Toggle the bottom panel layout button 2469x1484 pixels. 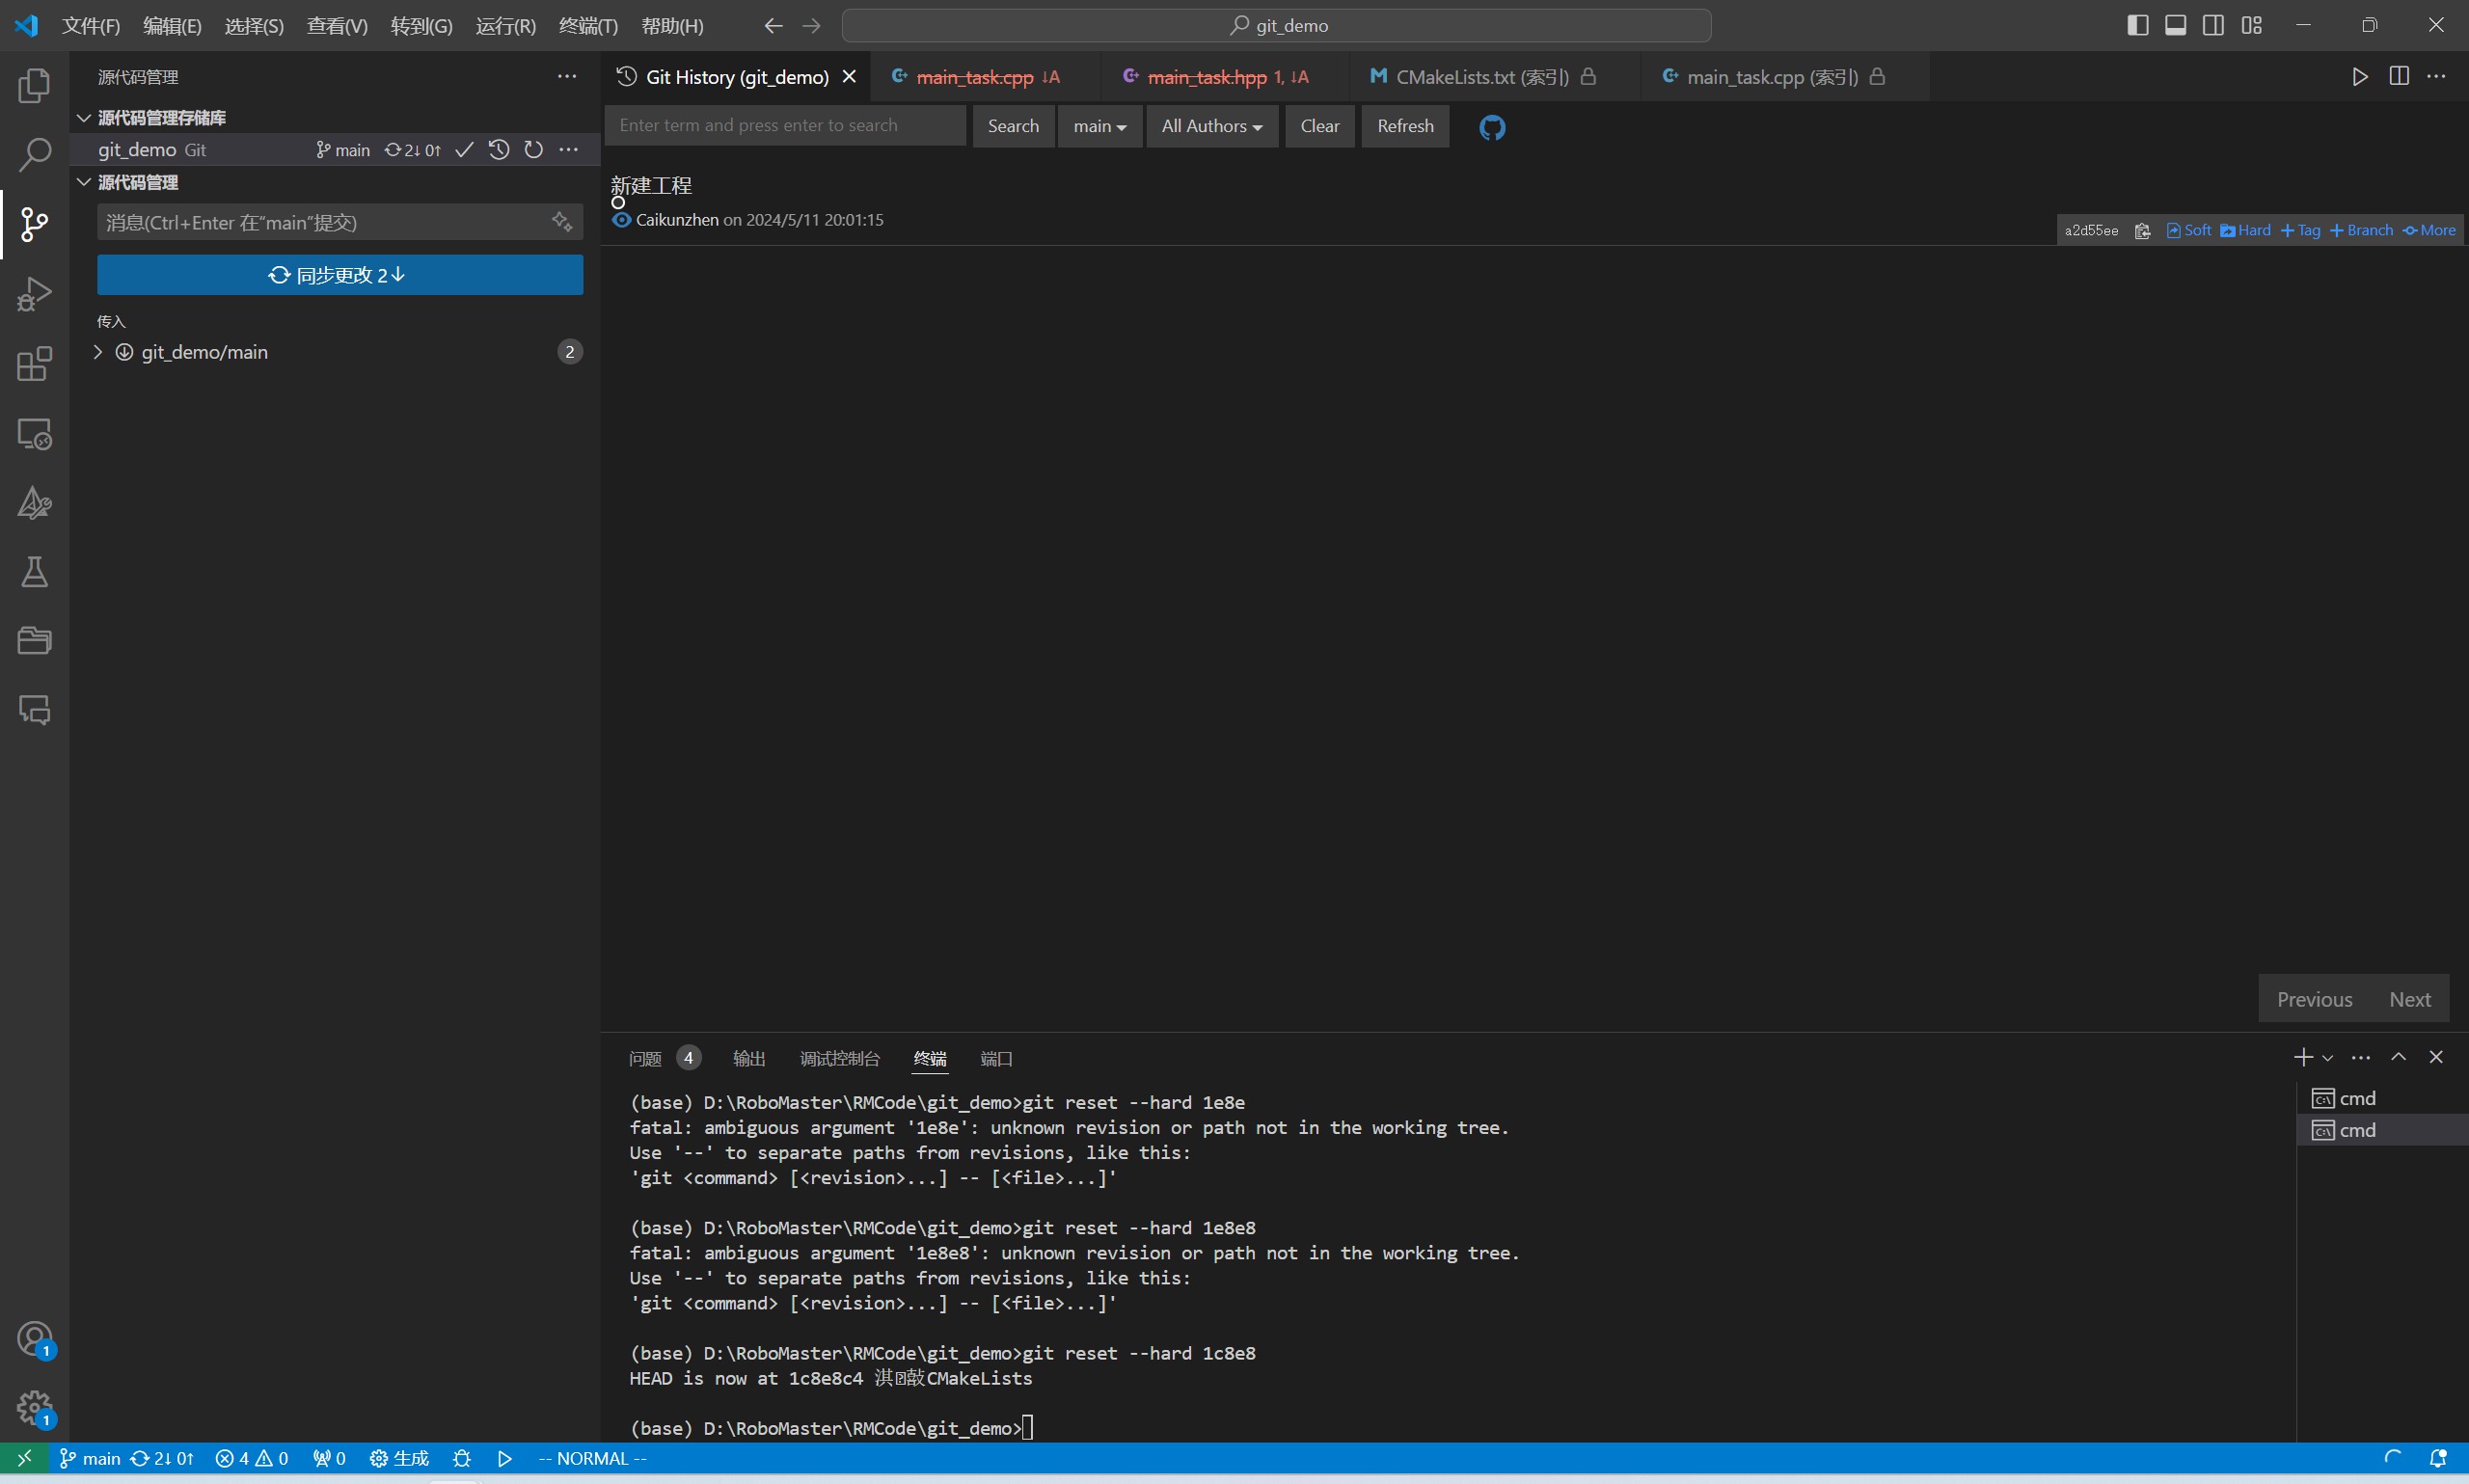[x=2175, y=25]
